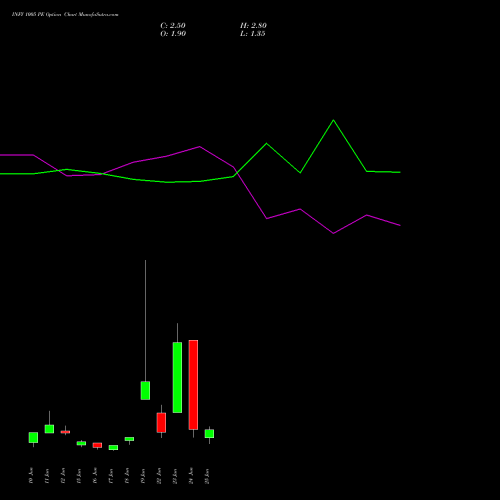The image size is (500, 500).
Task: Click the date label starting with 22
Action: pyautogui.click(x=159, y=476)
